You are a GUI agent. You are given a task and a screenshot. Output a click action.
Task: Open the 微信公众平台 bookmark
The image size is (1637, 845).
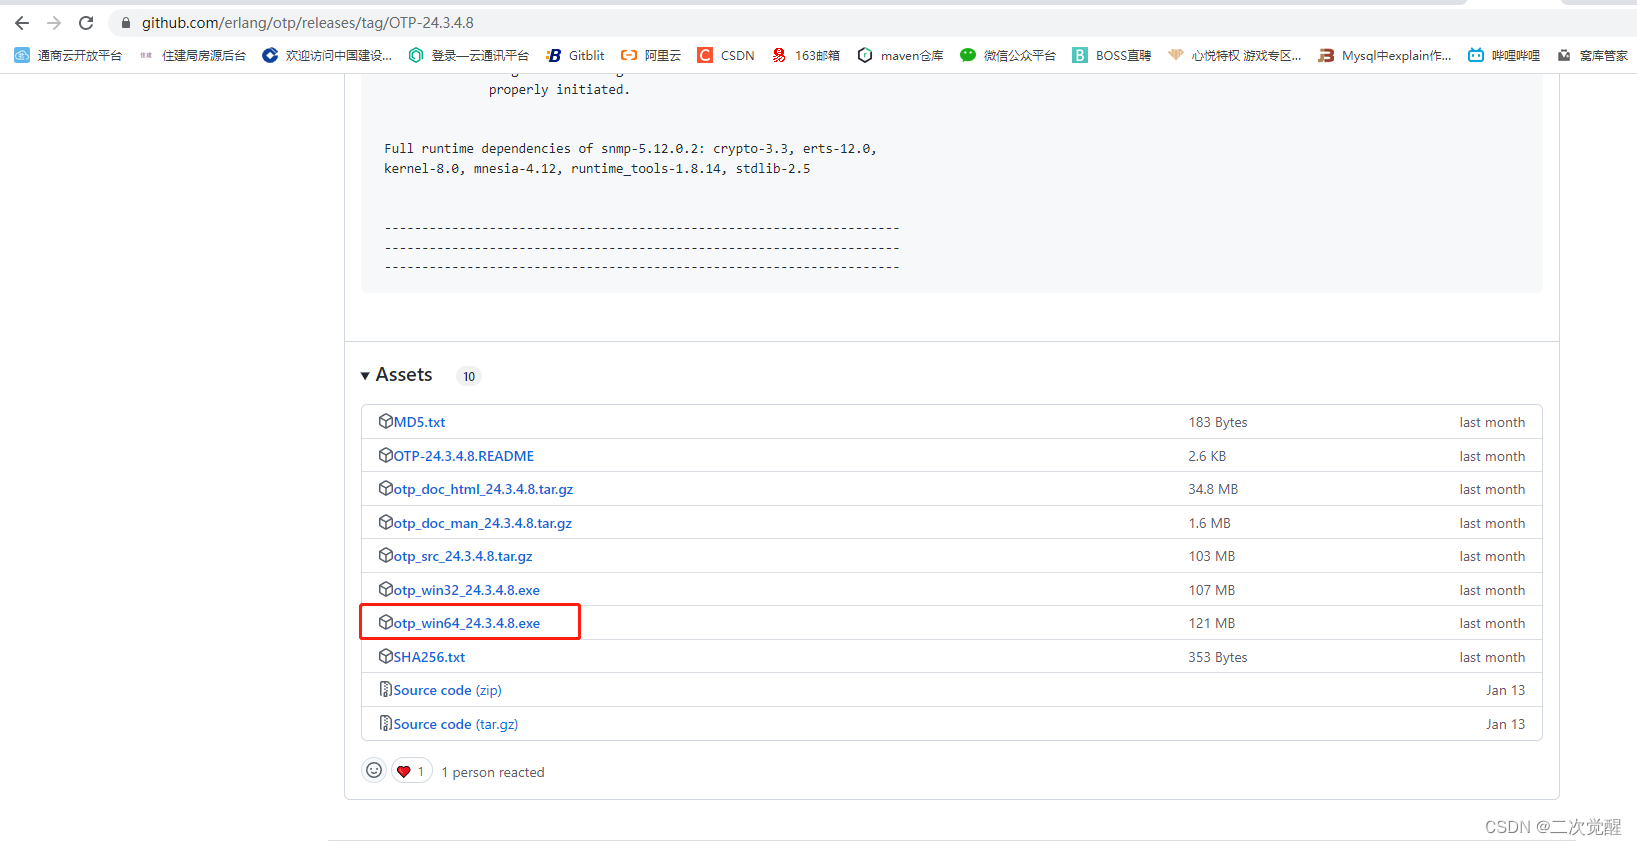1007,55
